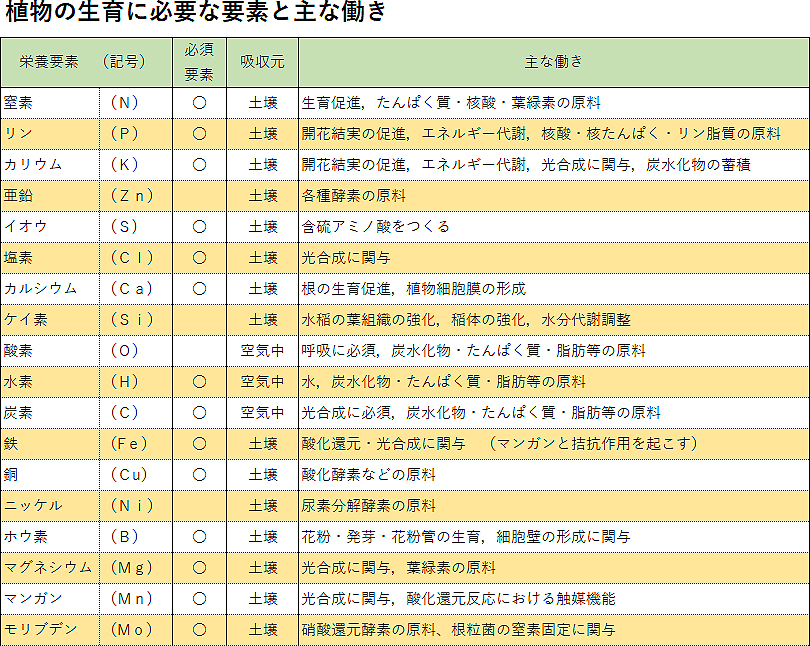Viewport: 810px width, 646px height.
Task: Click the 各種酵素の原料 cell
Action: click(x=554, y=196)
